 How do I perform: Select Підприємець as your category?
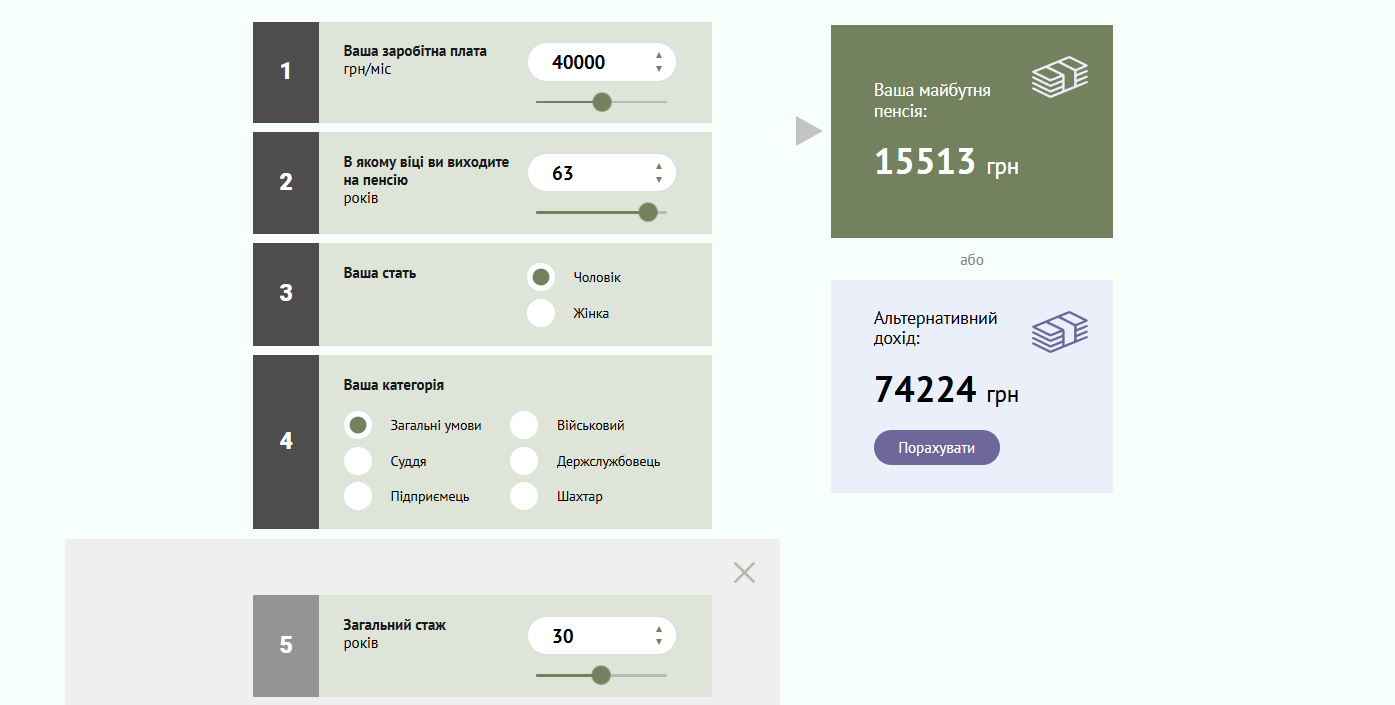(x=358, y=496)
